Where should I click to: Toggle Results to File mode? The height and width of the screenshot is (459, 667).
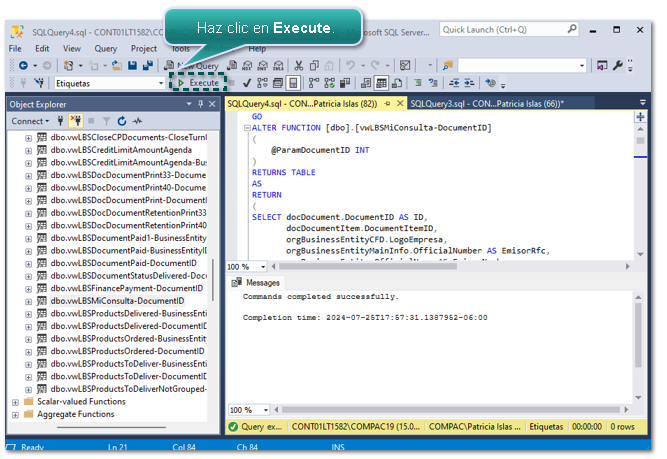coord(397,83)
